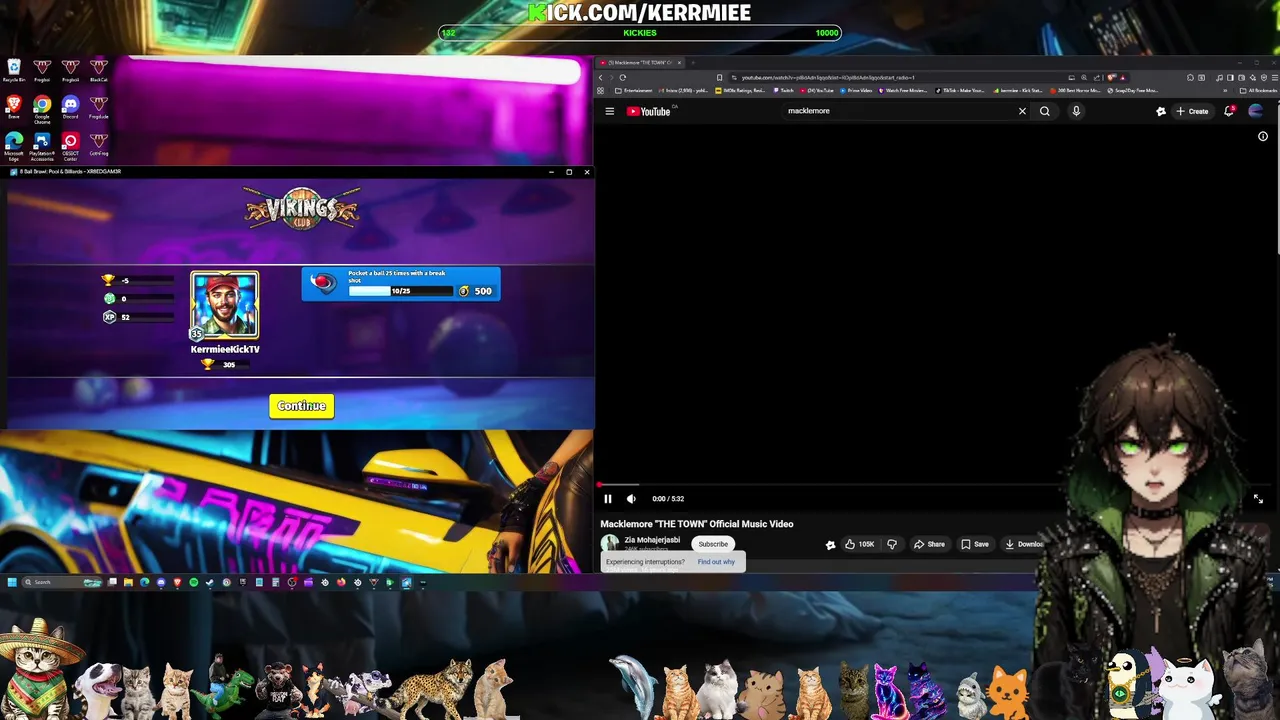Open YouTube notifications bell

click(x=1229, y=111)
